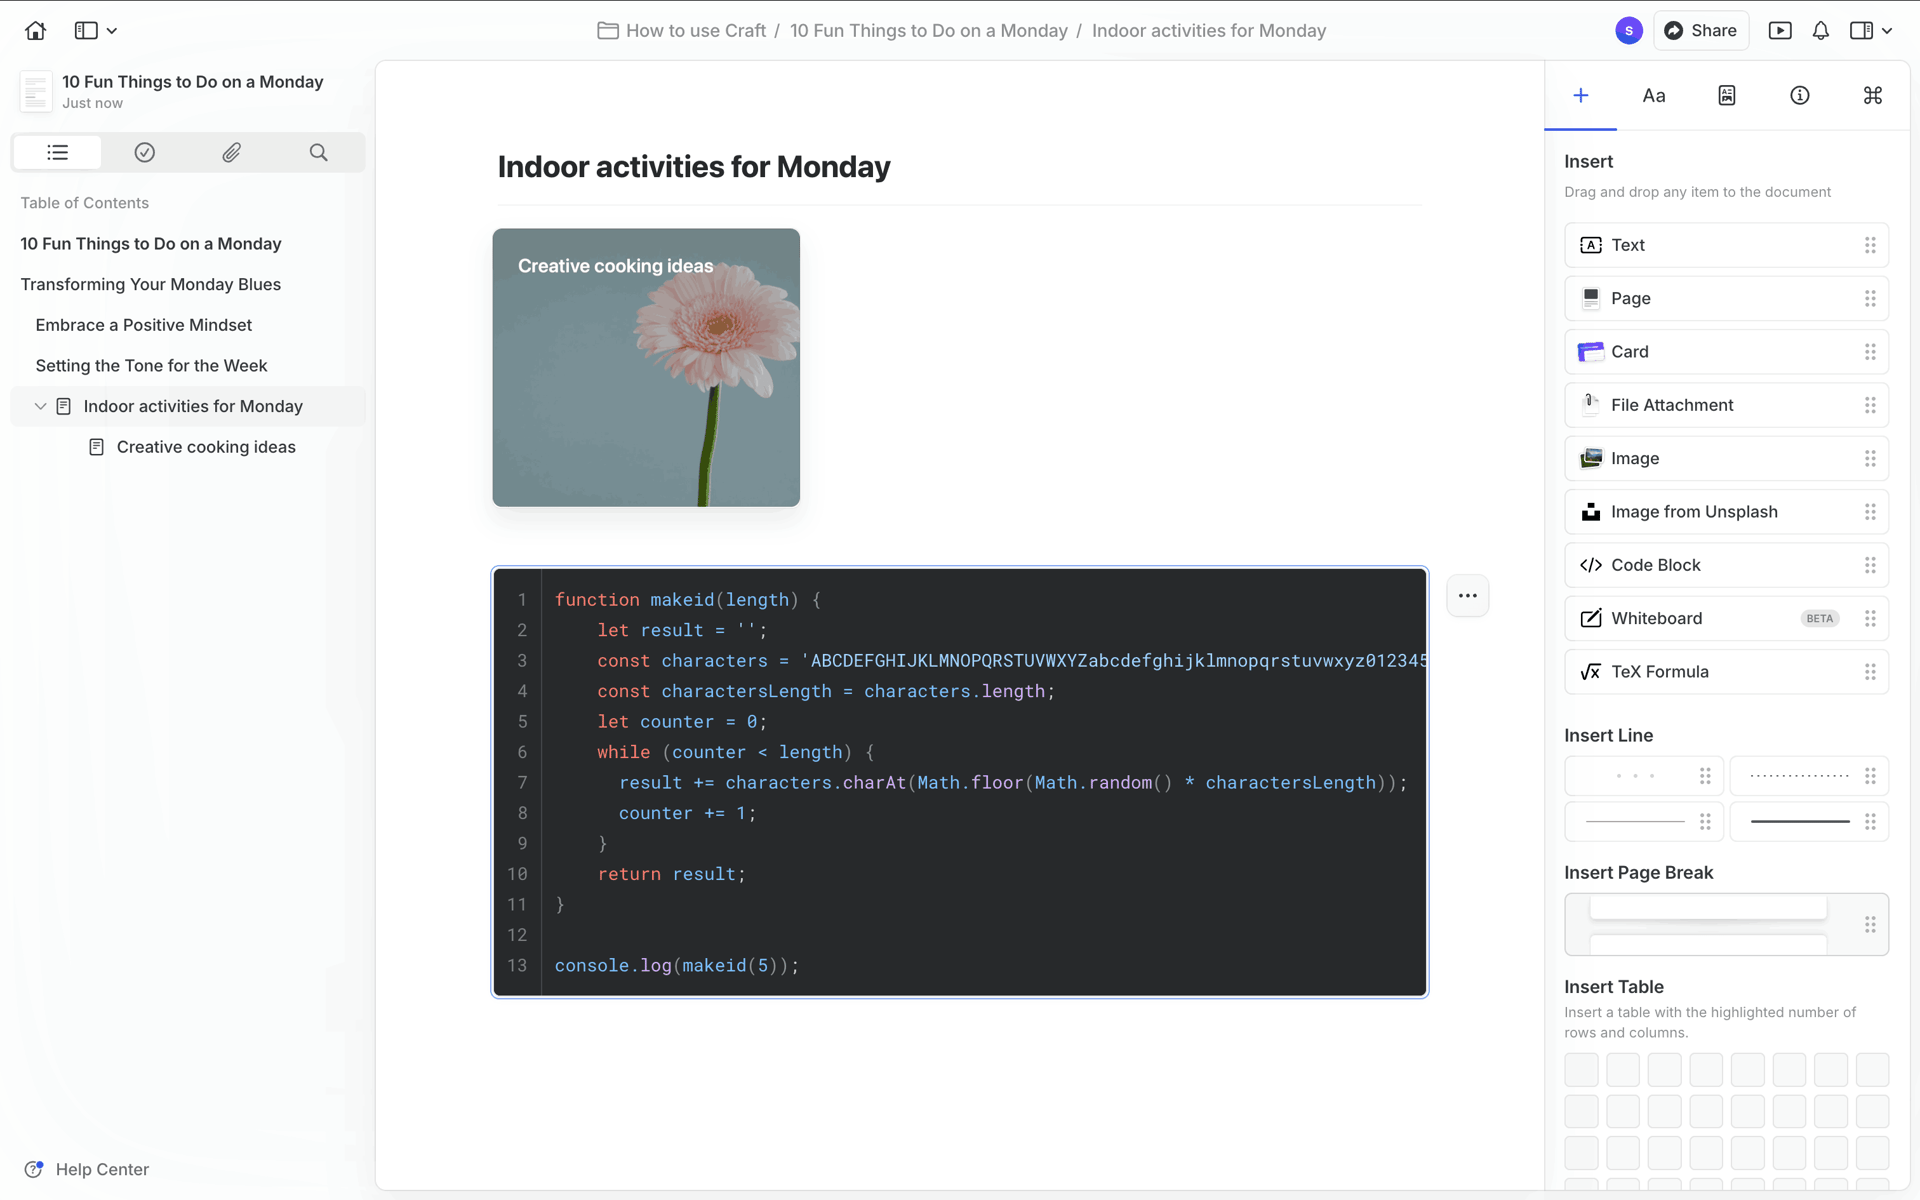Image resolution: width=1920 pixels, height=1200 pixels.
Task: Toggle the left sidebar panel icon
Action: point(86,30)
